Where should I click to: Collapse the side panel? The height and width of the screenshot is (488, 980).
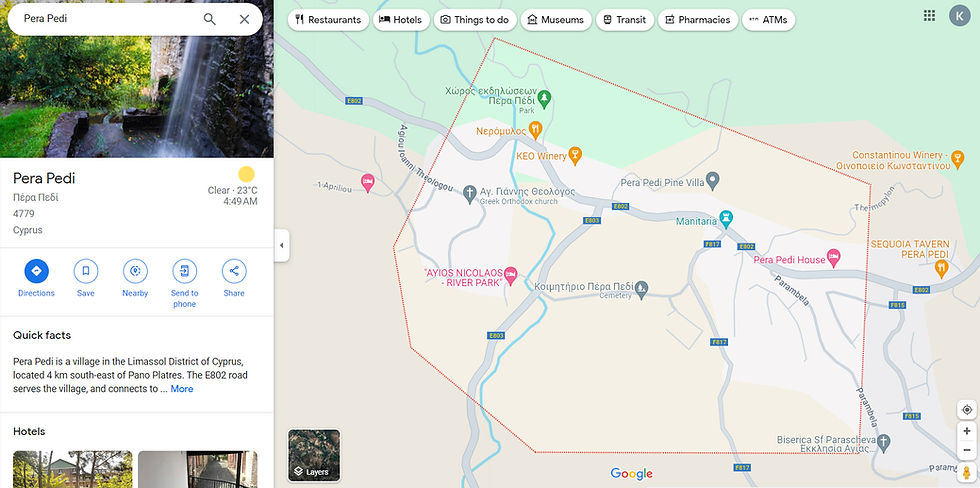[x=281, y=245]
